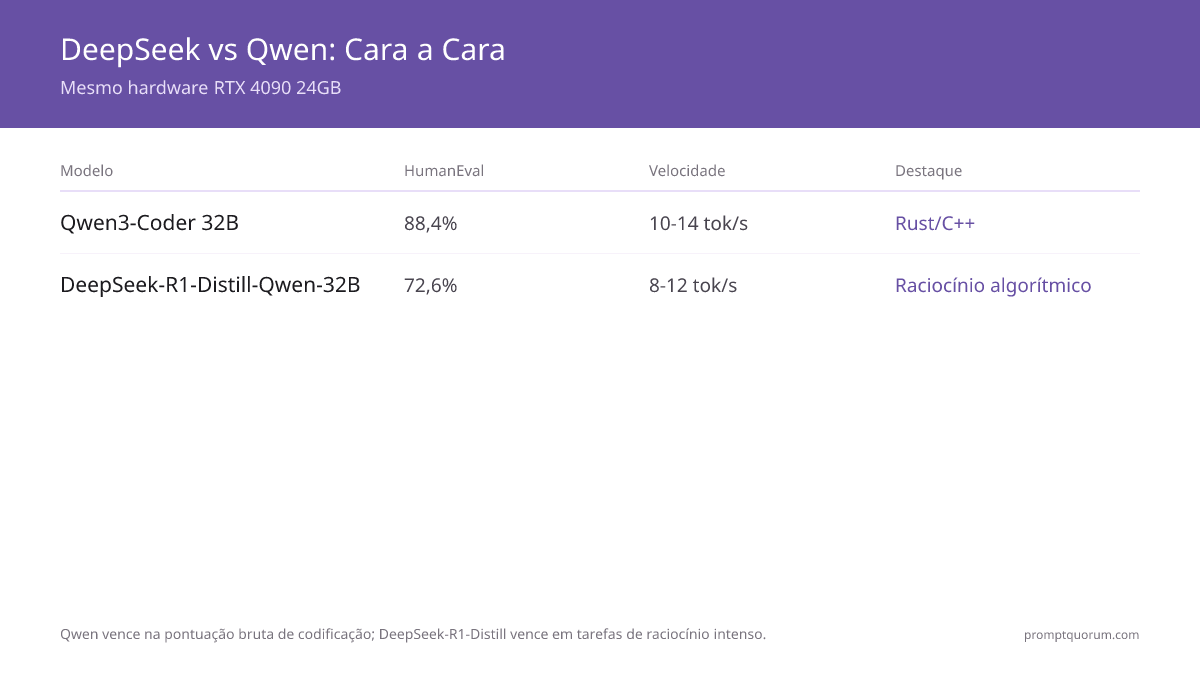Click the footnote beginning "Qwen vence na pontuação"

pyautogui.click(x=413, y=634)
